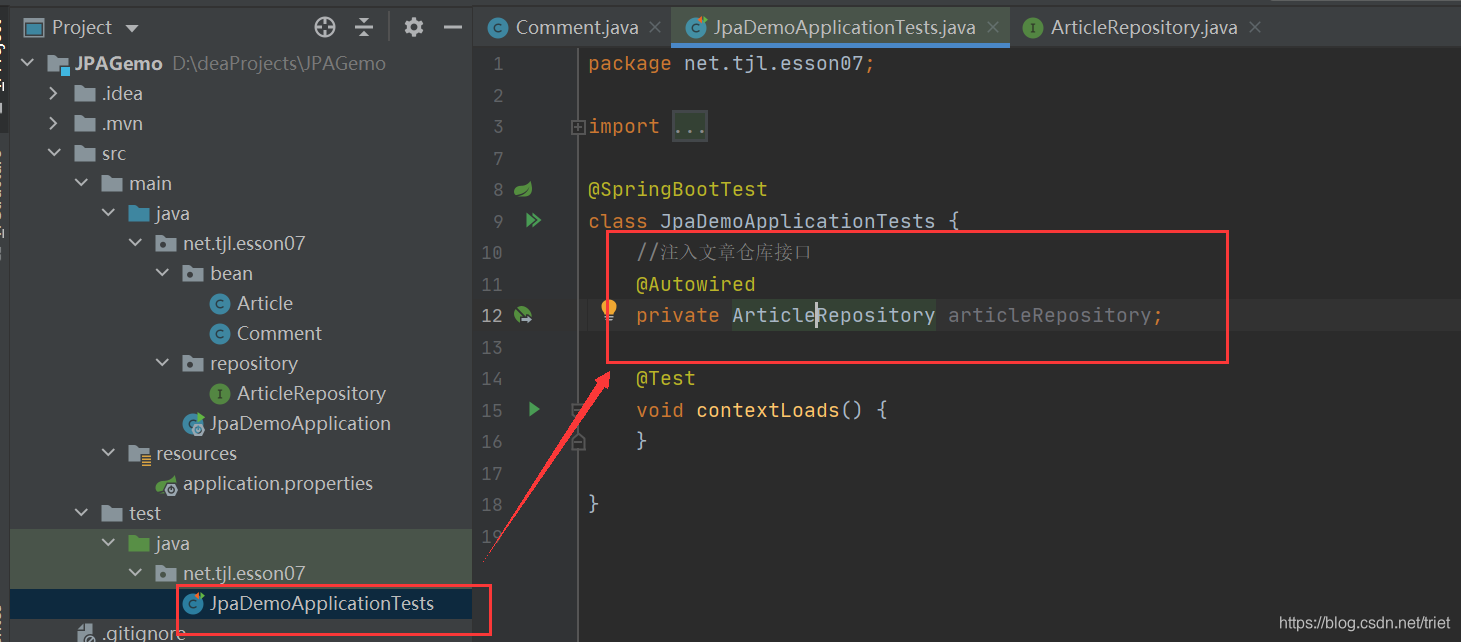Collapse the bean package

[162, 273]
